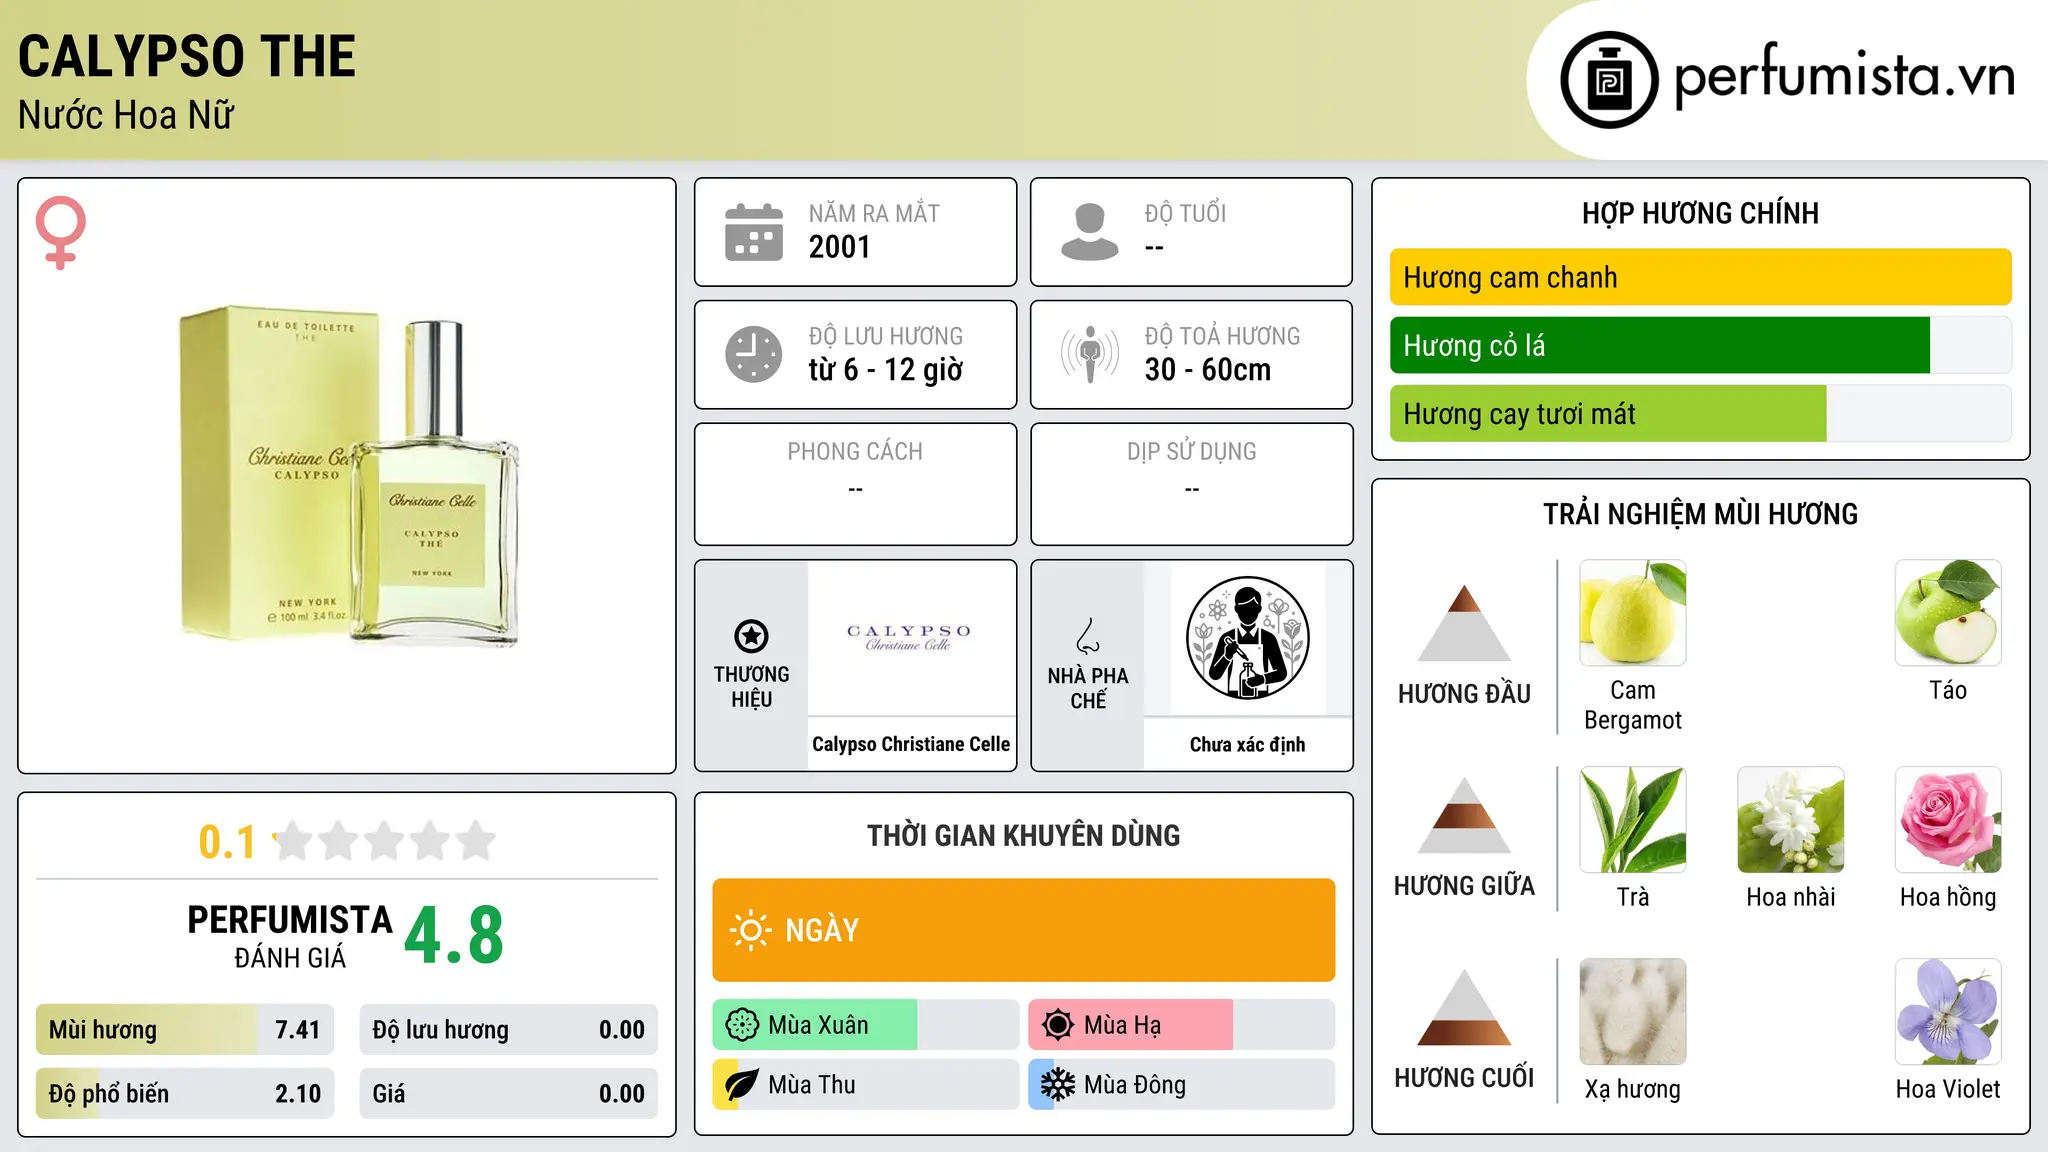
Task: Click the Độ phổ biến 2.10 rating bar
Action: 185,1094
